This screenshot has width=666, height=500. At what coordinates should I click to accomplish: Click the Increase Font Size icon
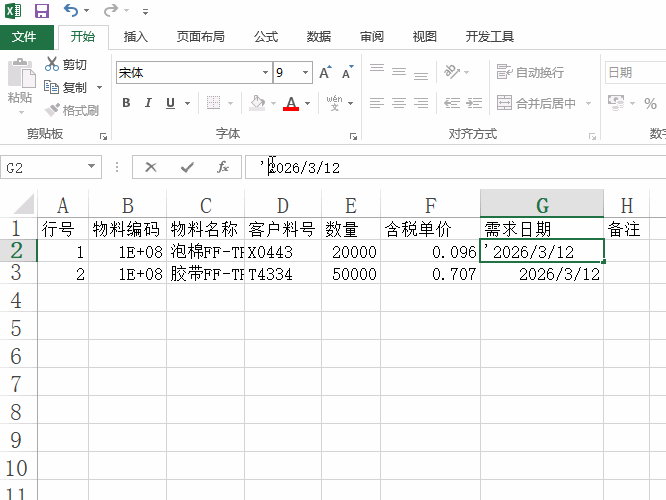[x=325, y=73]
